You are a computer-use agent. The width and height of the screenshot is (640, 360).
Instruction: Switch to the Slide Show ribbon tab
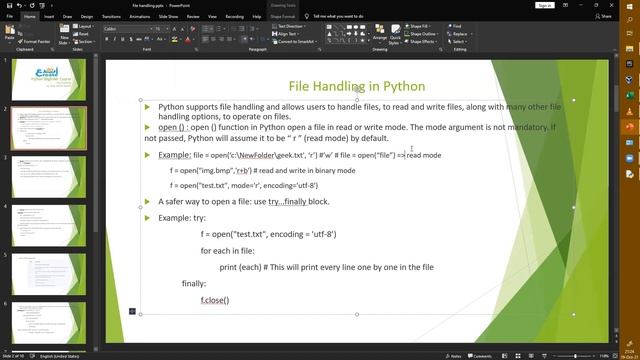coord(168,17)
